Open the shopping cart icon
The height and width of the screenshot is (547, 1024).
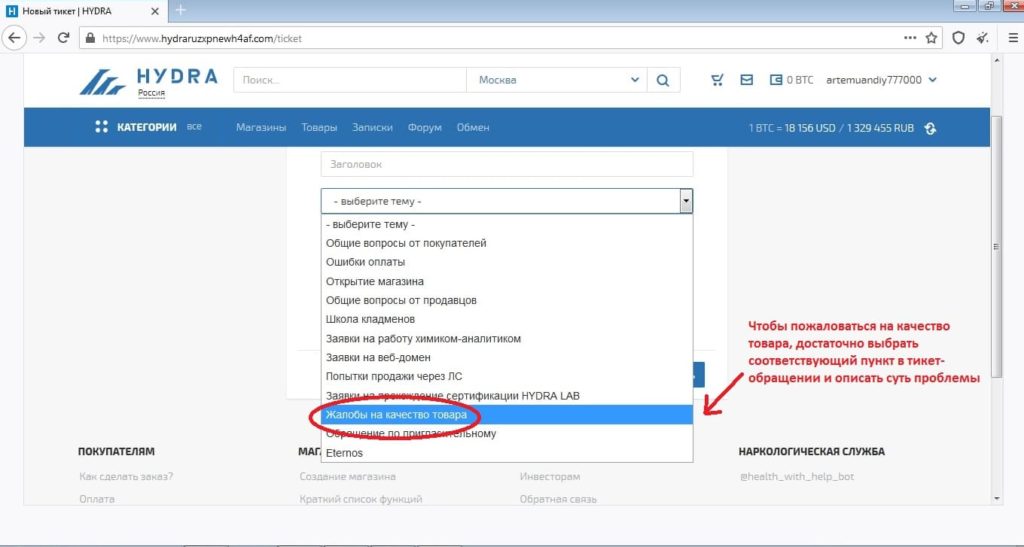click(717, 80)
